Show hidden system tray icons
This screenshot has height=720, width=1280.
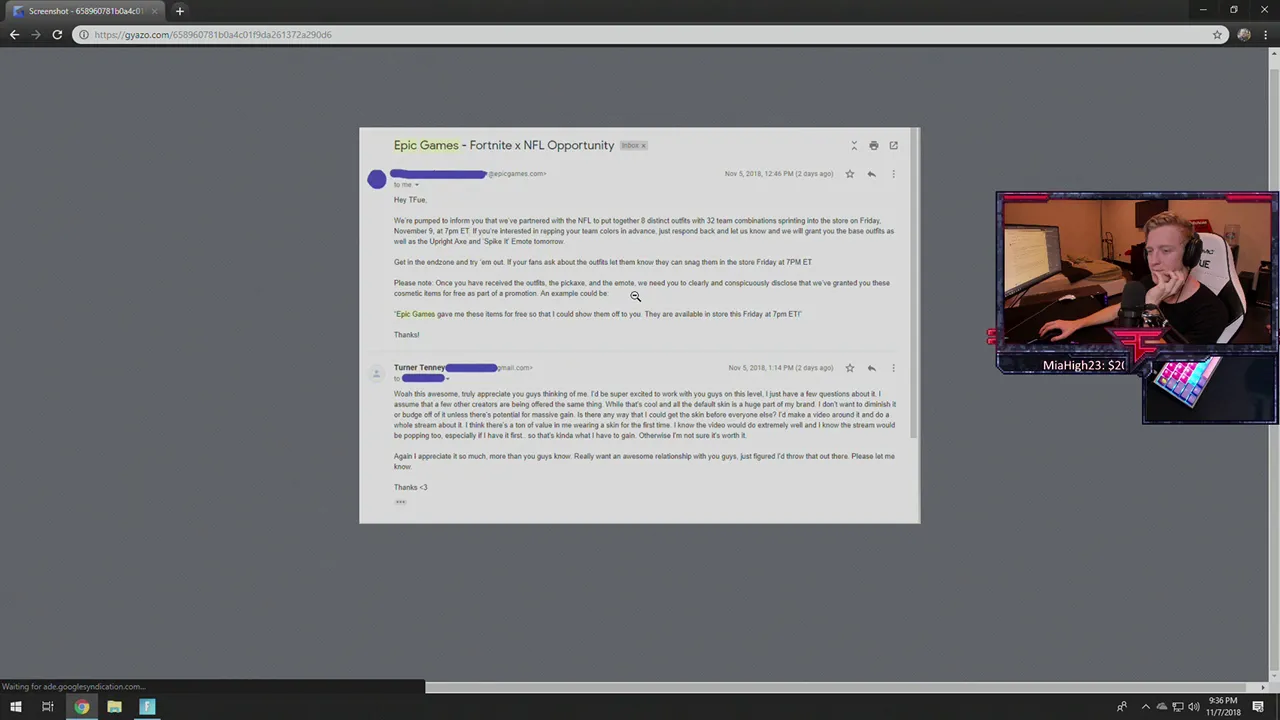[x=1146, y=707]
